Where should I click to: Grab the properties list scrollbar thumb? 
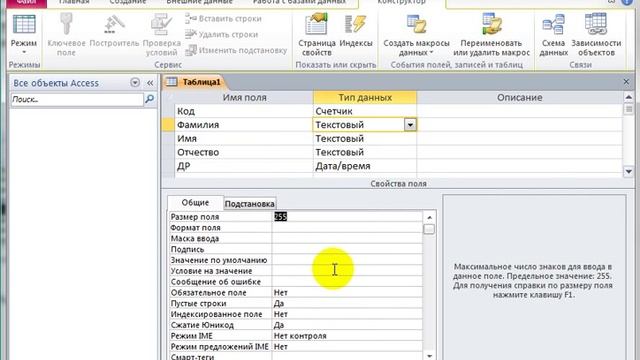429,229
